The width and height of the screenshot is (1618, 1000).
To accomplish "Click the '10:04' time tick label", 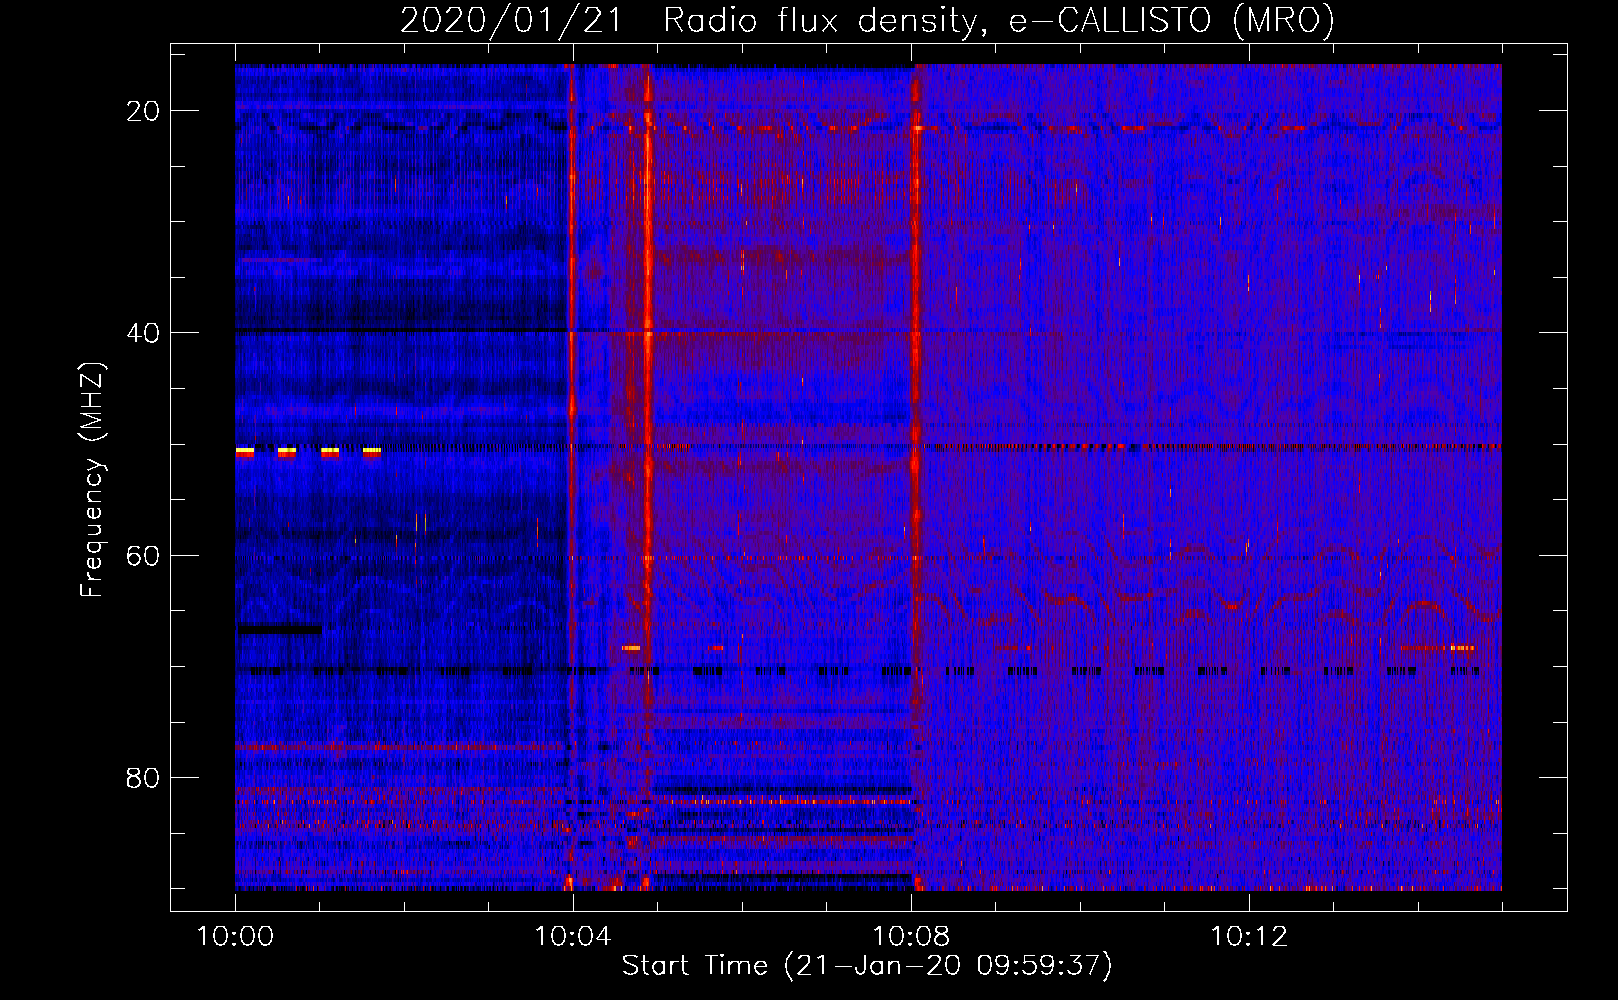I will point(573,937).
